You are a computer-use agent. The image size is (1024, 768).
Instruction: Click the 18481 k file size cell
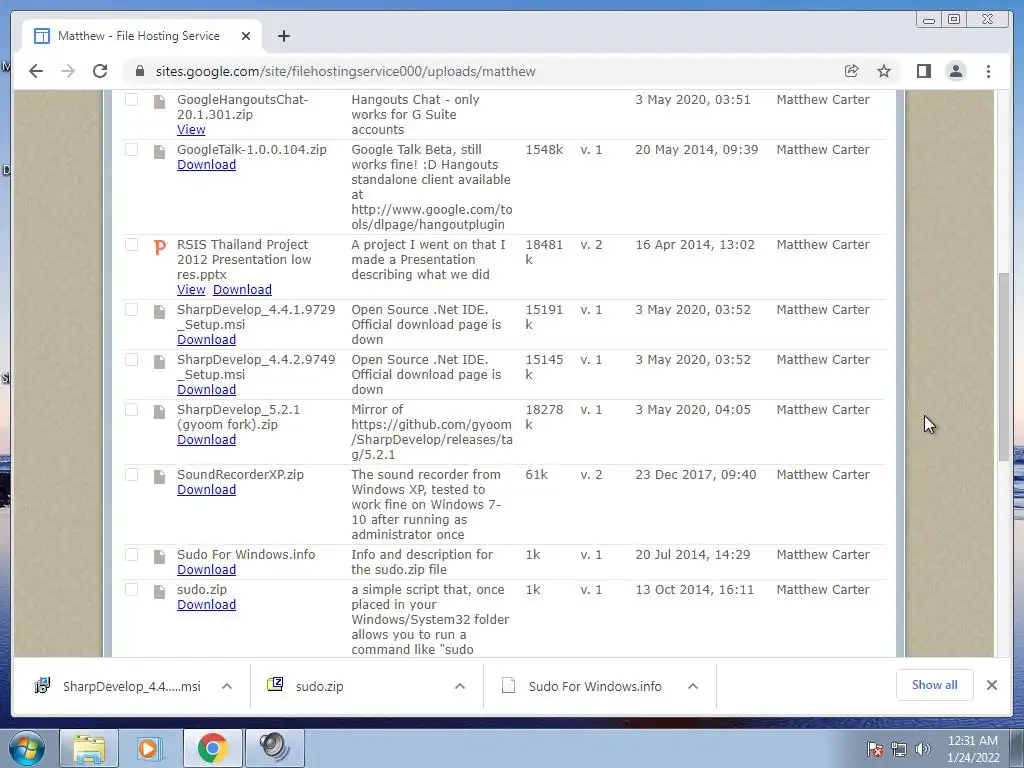[x=544, y=251]
